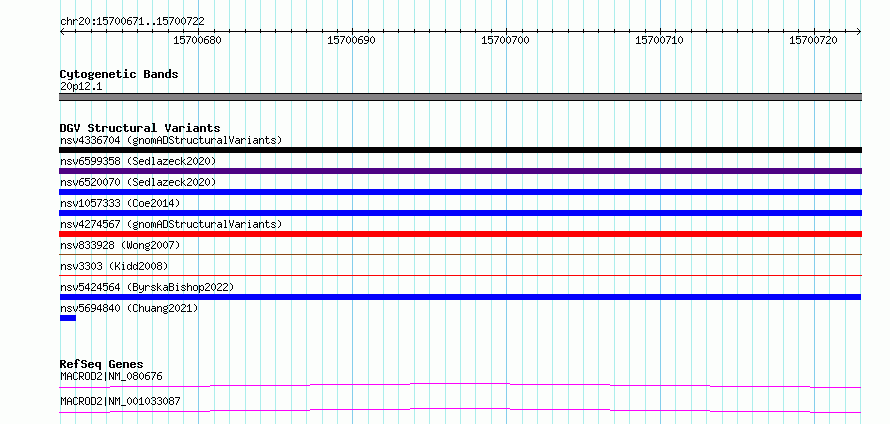Click the chr20:15700671..15700722 coordinate label
The height and width of the screenshot is (424, 890).
coord(132,22)
